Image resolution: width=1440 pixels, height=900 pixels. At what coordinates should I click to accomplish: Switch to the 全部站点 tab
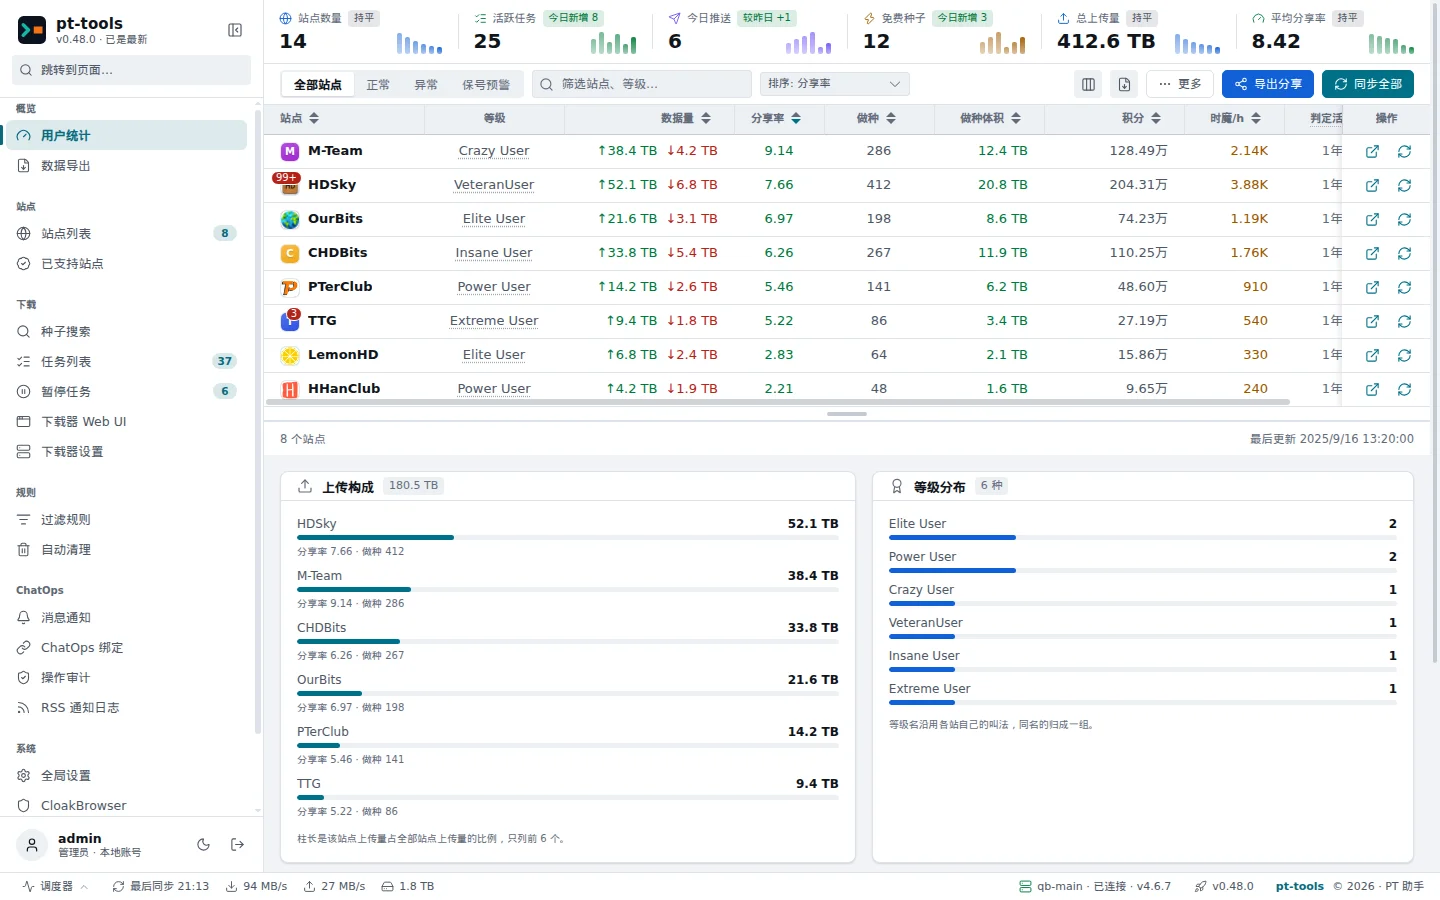pos(318,84)
